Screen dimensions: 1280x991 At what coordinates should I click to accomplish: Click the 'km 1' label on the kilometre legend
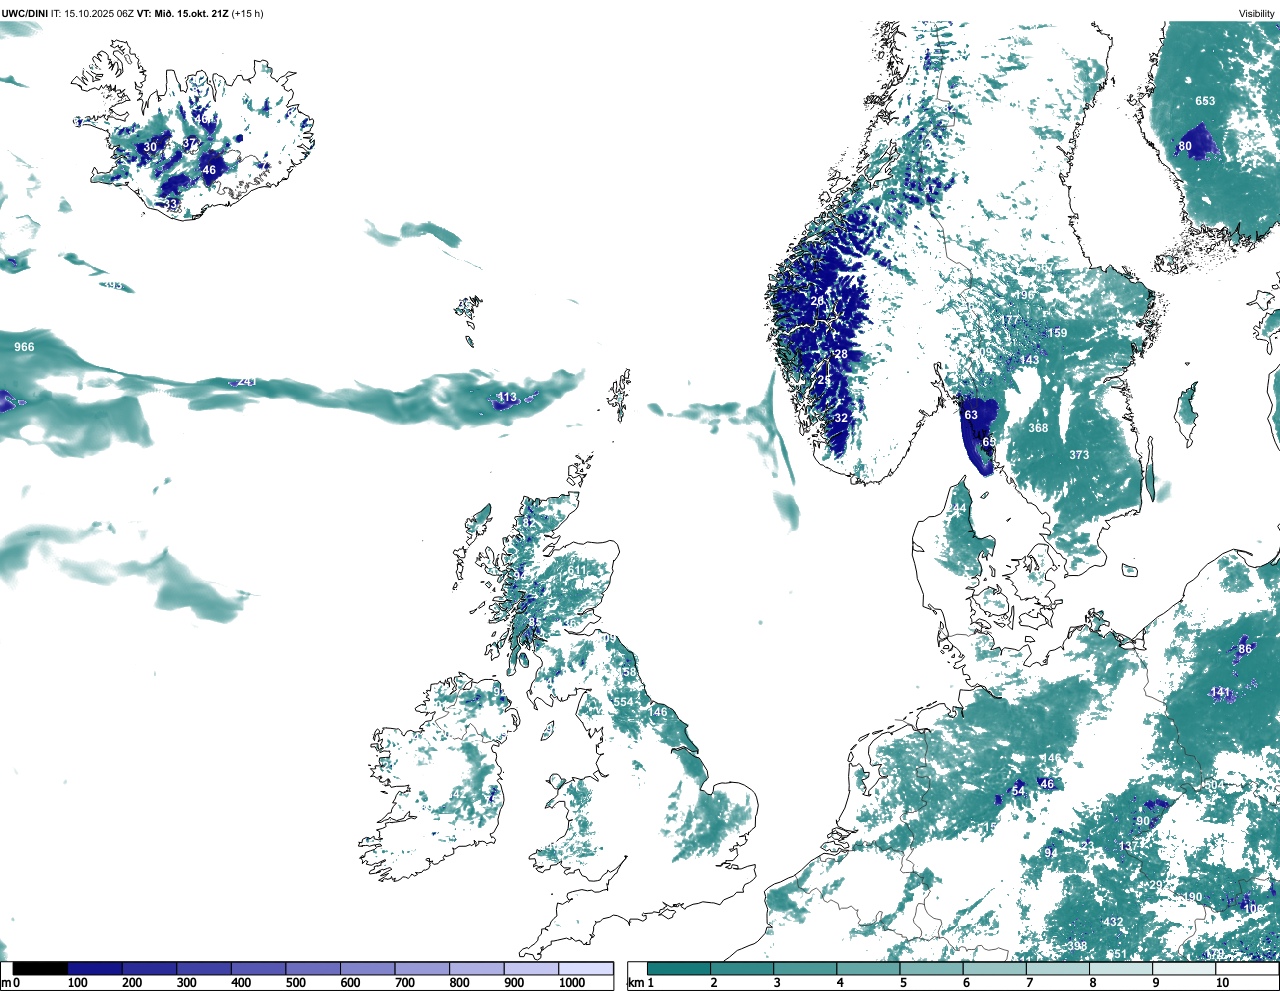641,983
